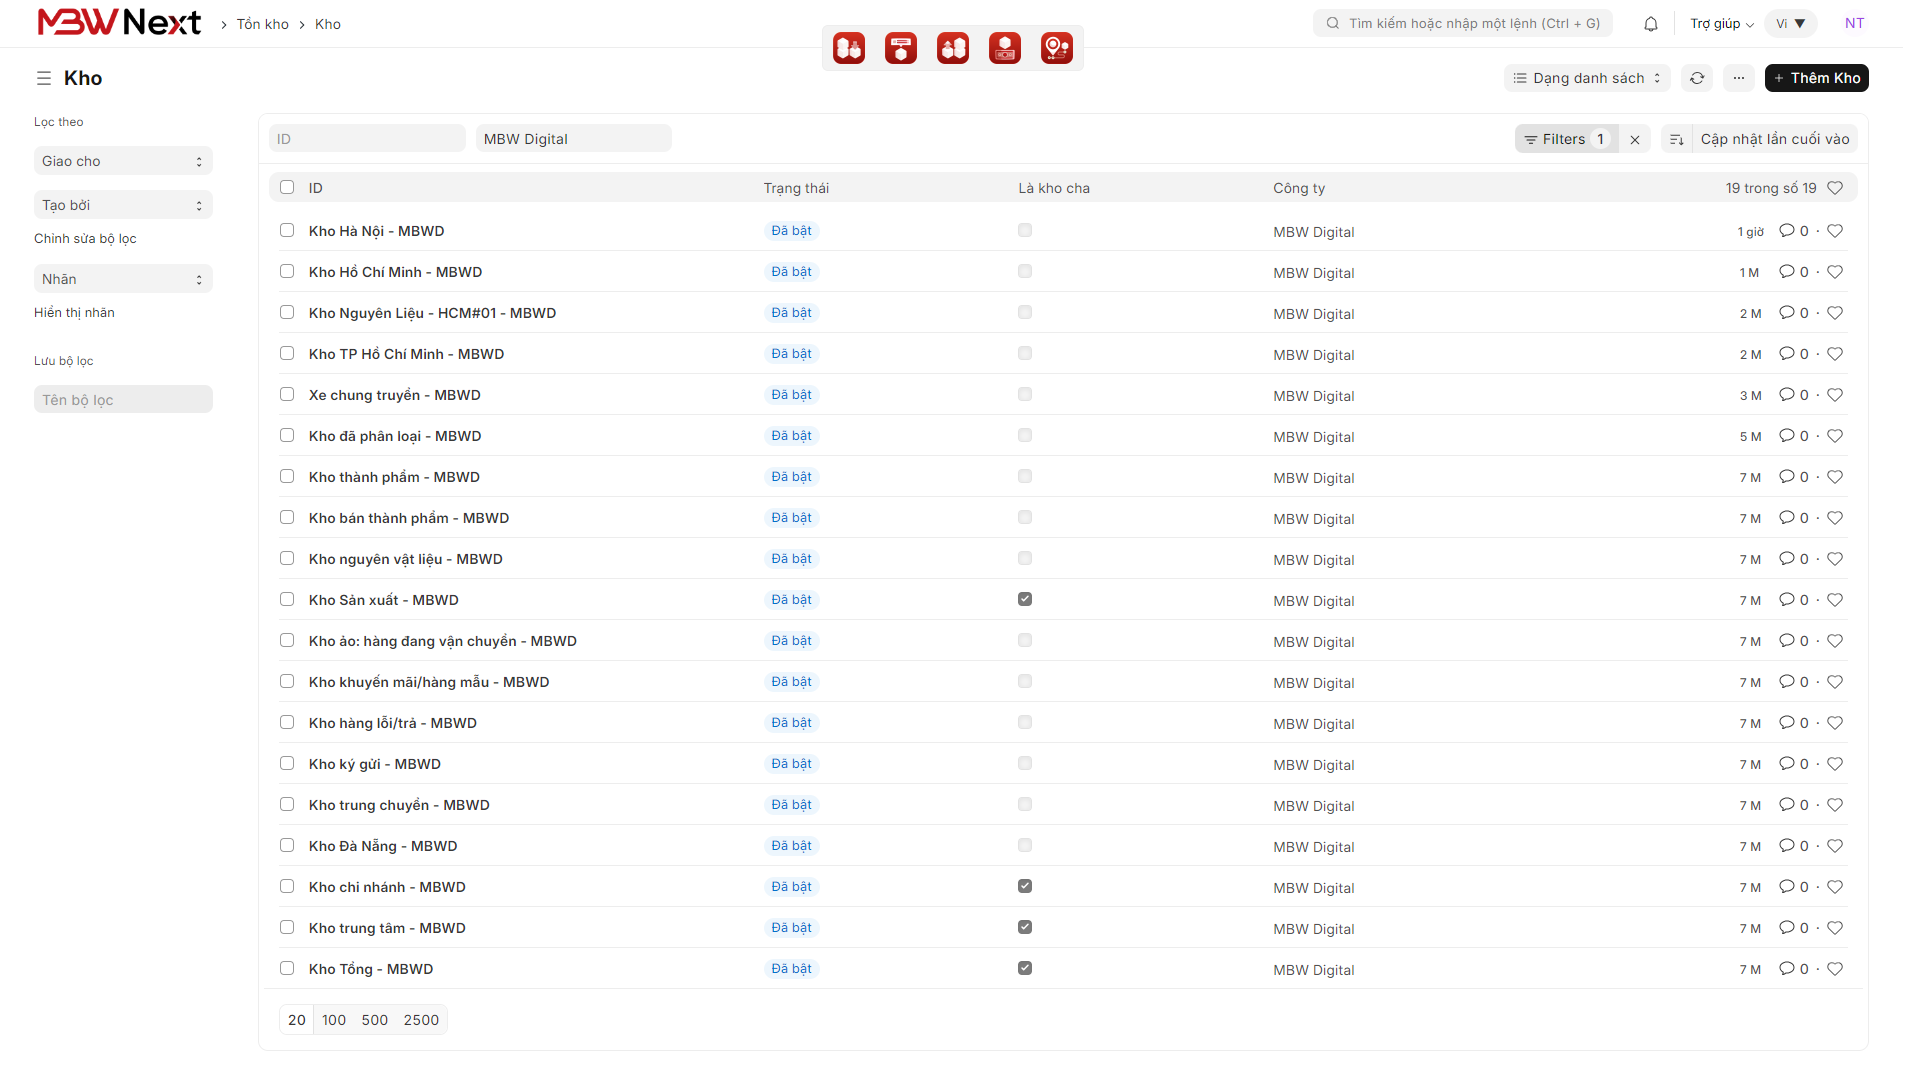The height and width of the screenshot is (1076, 1918).
Task: Open notifications bell
Action: (1651, 24)
